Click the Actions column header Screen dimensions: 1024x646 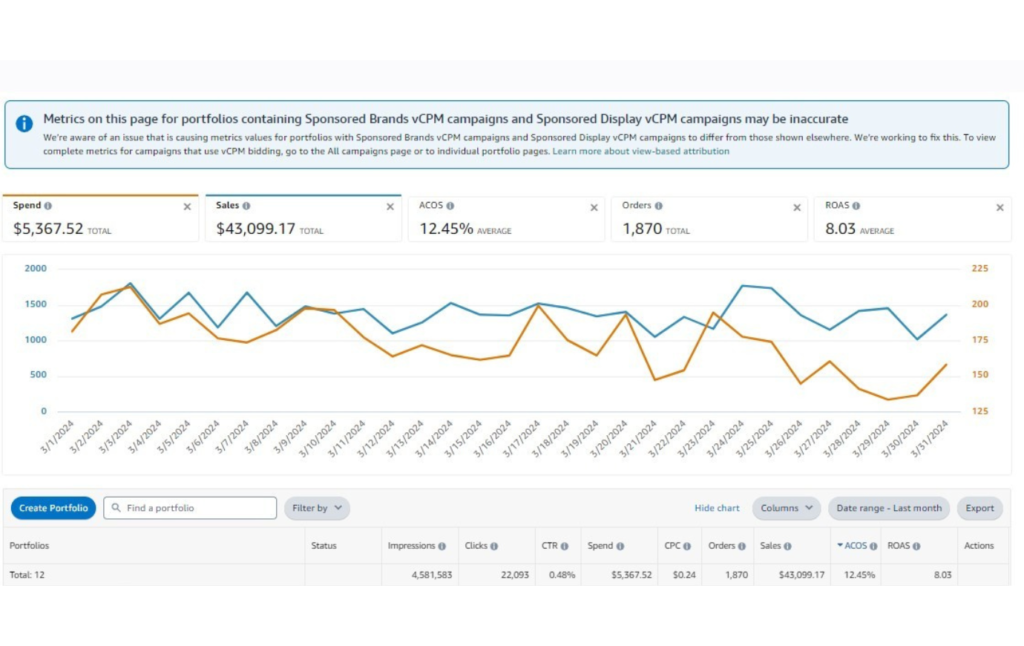click(979, 545)
